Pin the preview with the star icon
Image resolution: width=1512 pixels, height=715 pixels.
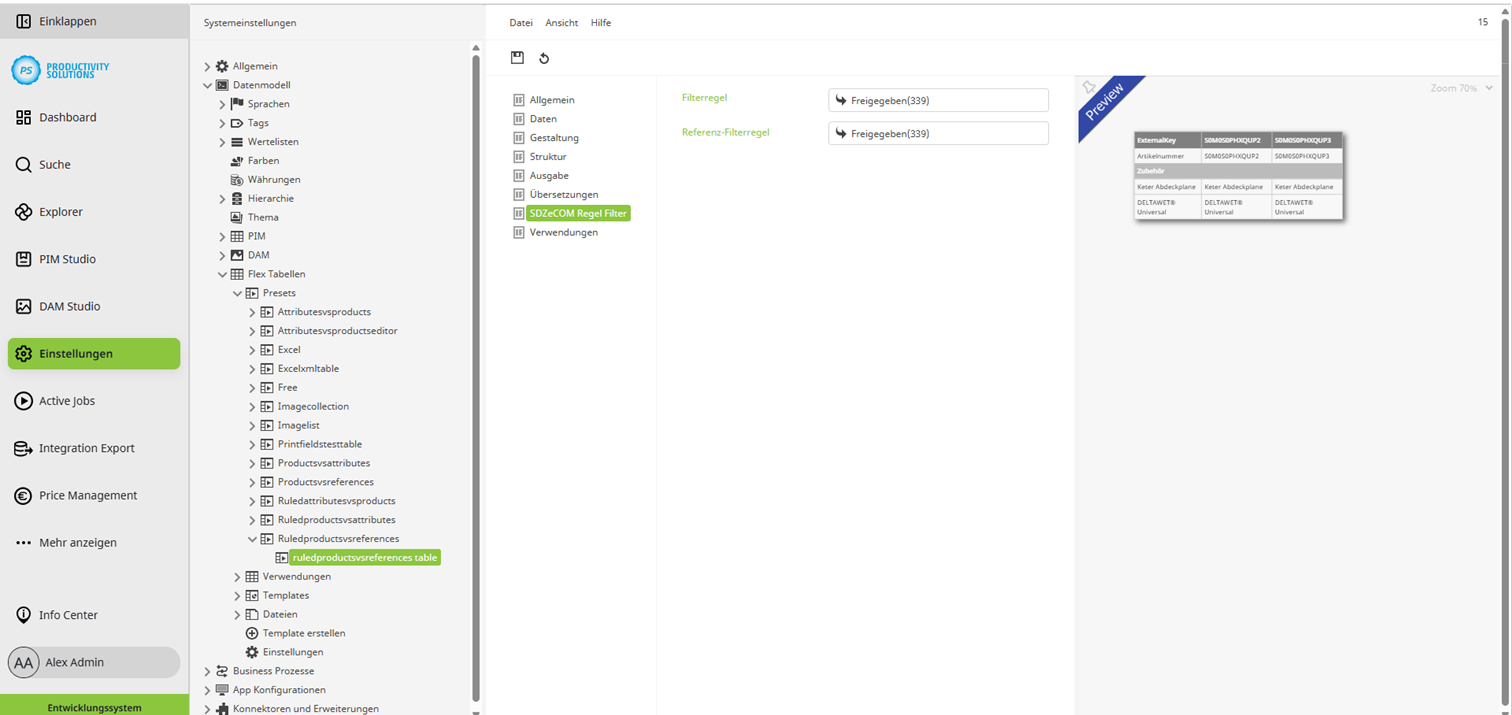point(1089,88)
